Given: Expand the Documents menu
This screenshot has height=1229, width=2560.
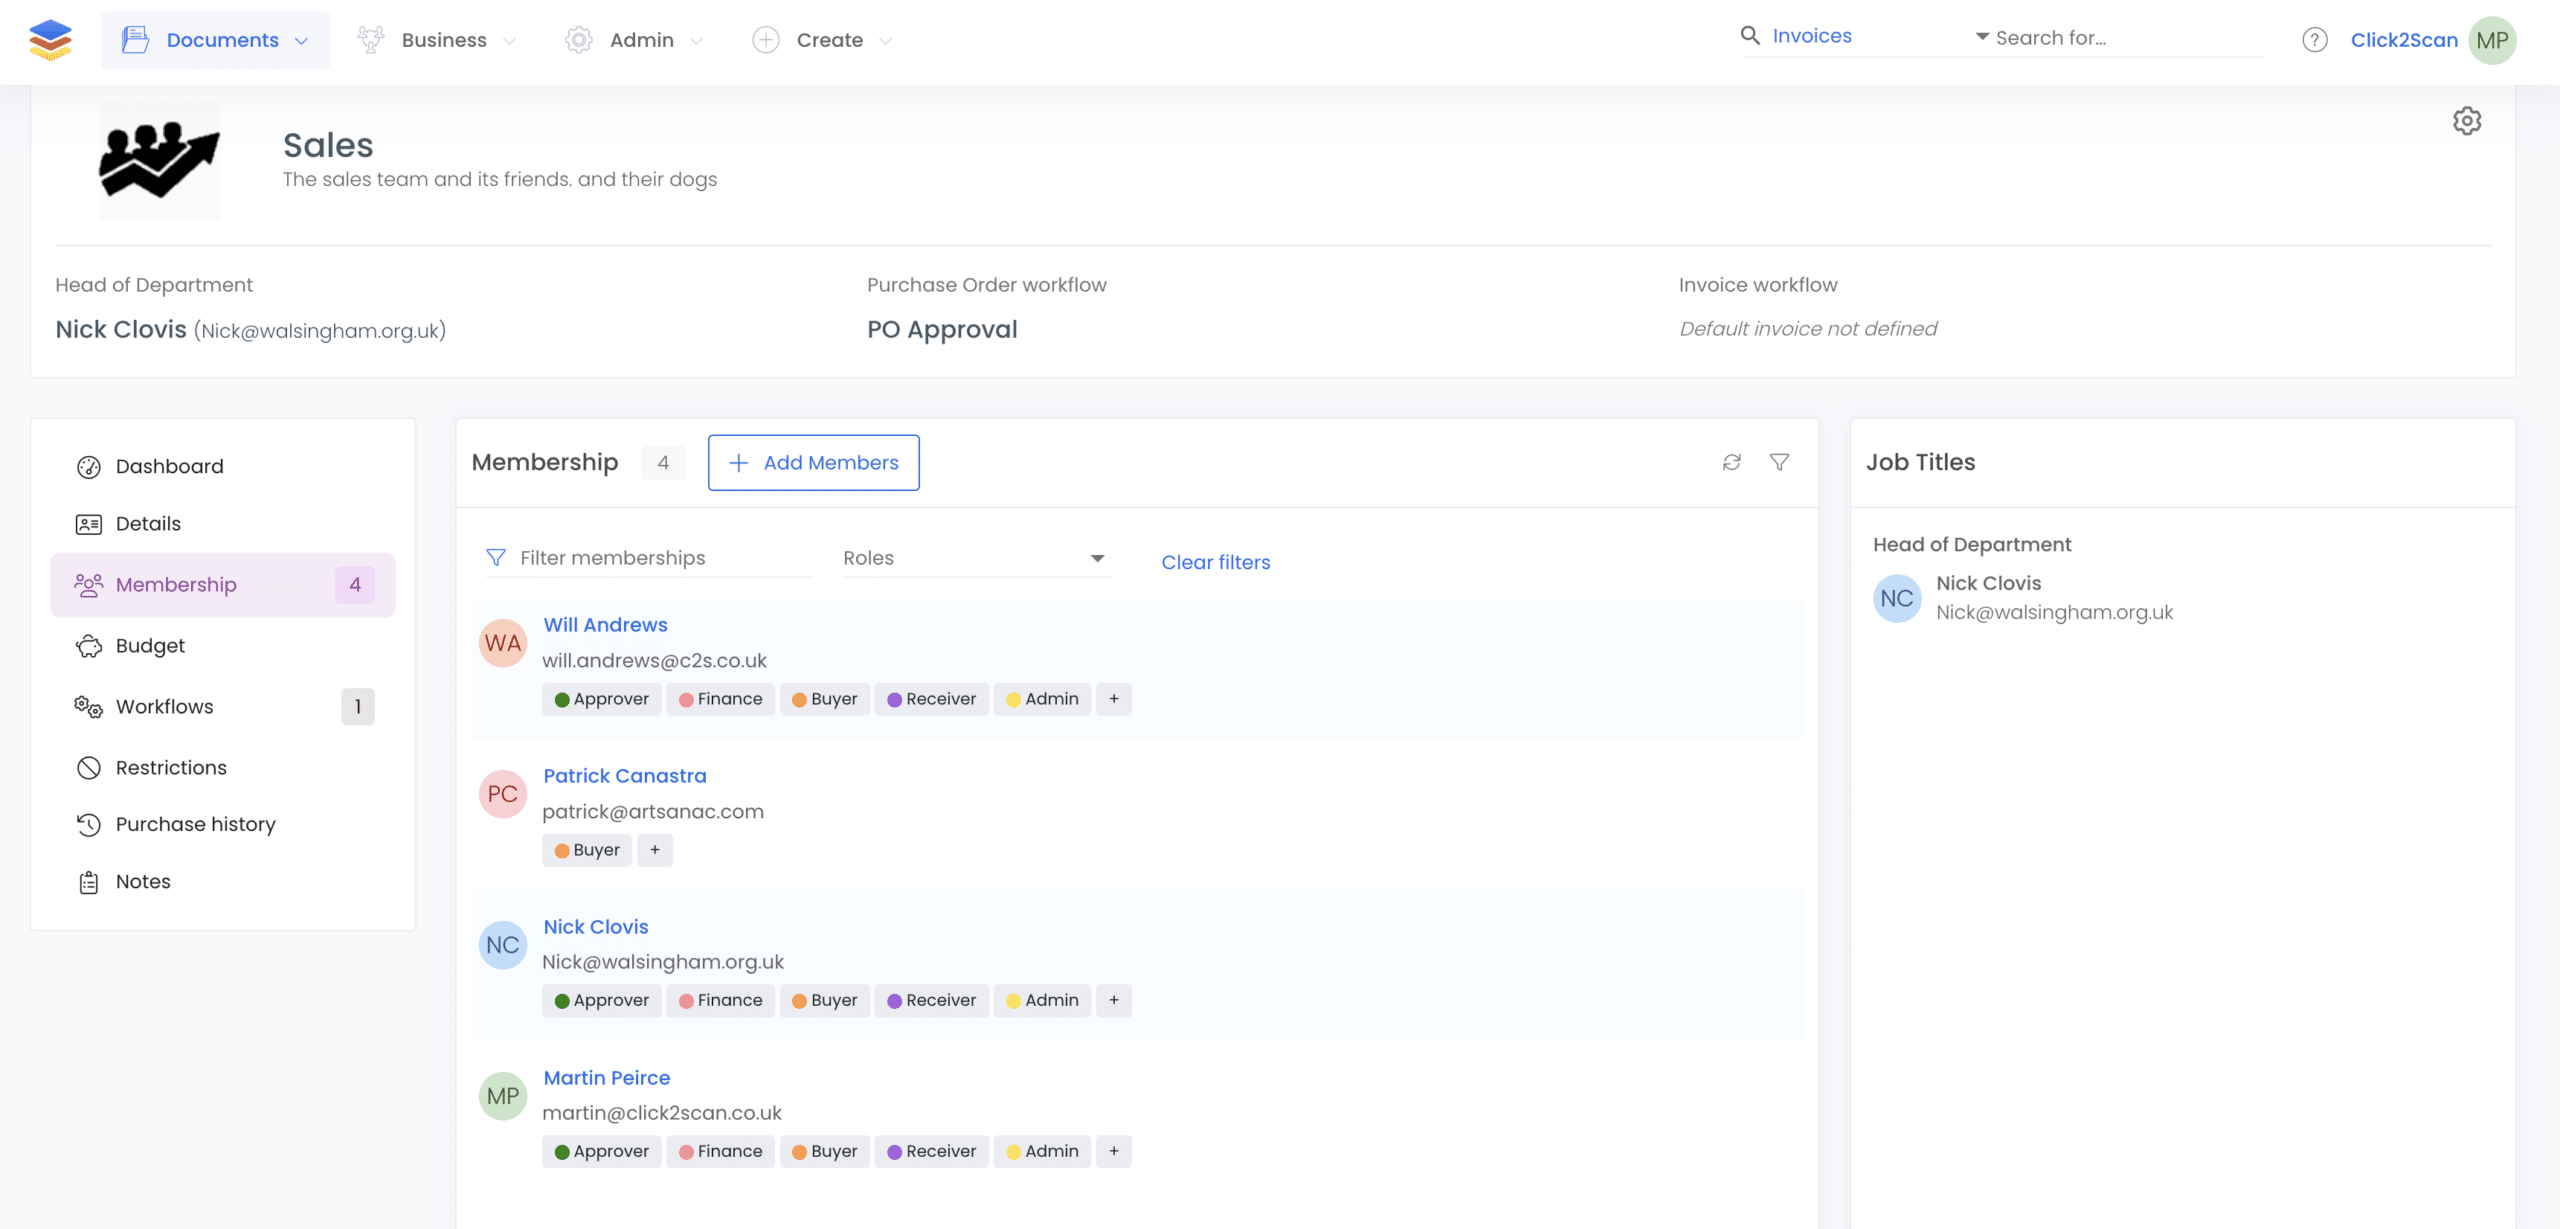Looking at the screenshot, I should [x=215, y=40].
